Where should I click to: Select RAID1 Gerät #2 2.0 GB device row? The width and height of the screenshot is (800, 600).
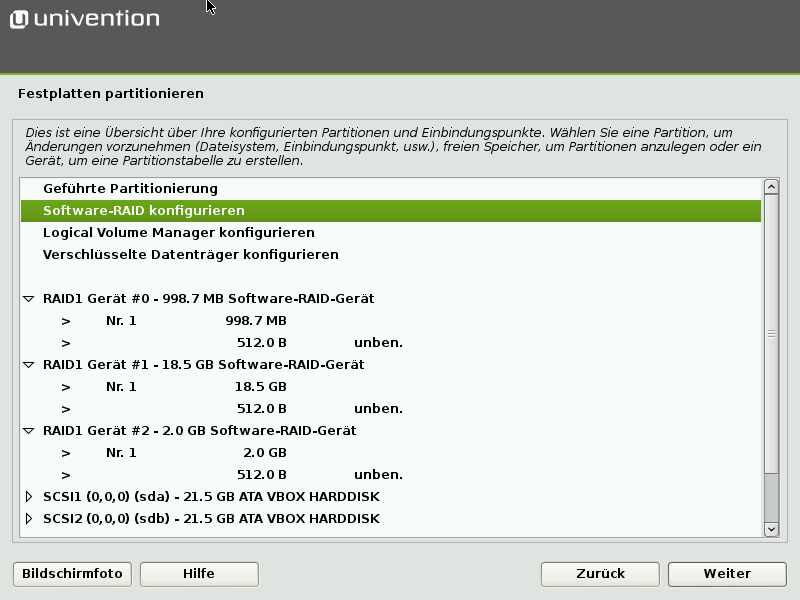point(391,431)
